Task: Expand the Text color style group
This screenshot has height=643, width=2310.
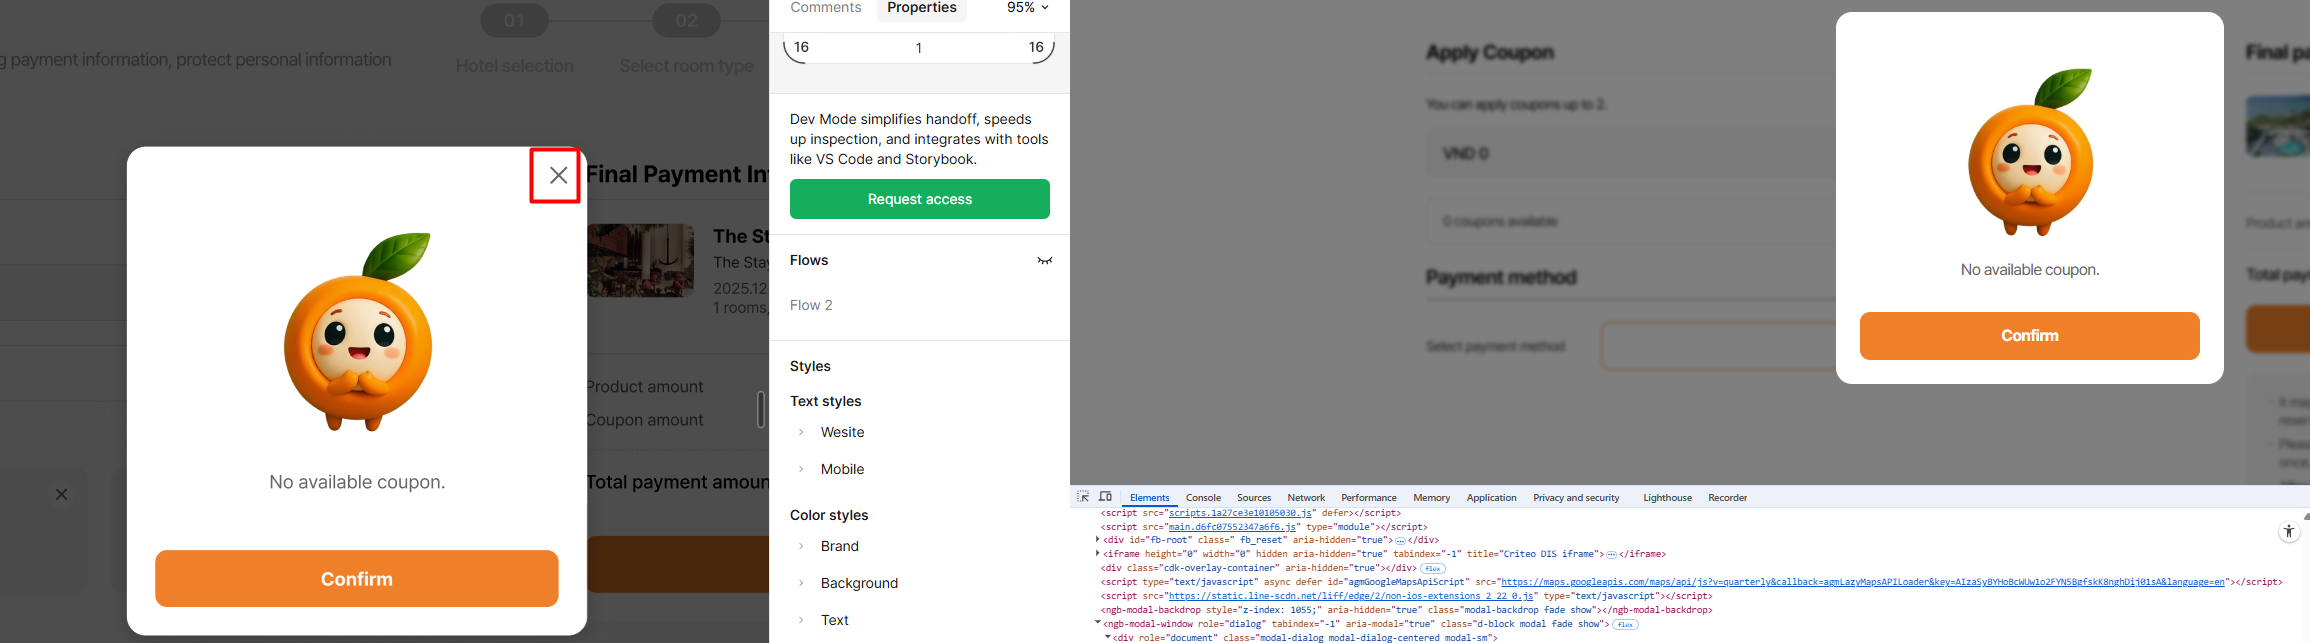Action: (801, 620)
